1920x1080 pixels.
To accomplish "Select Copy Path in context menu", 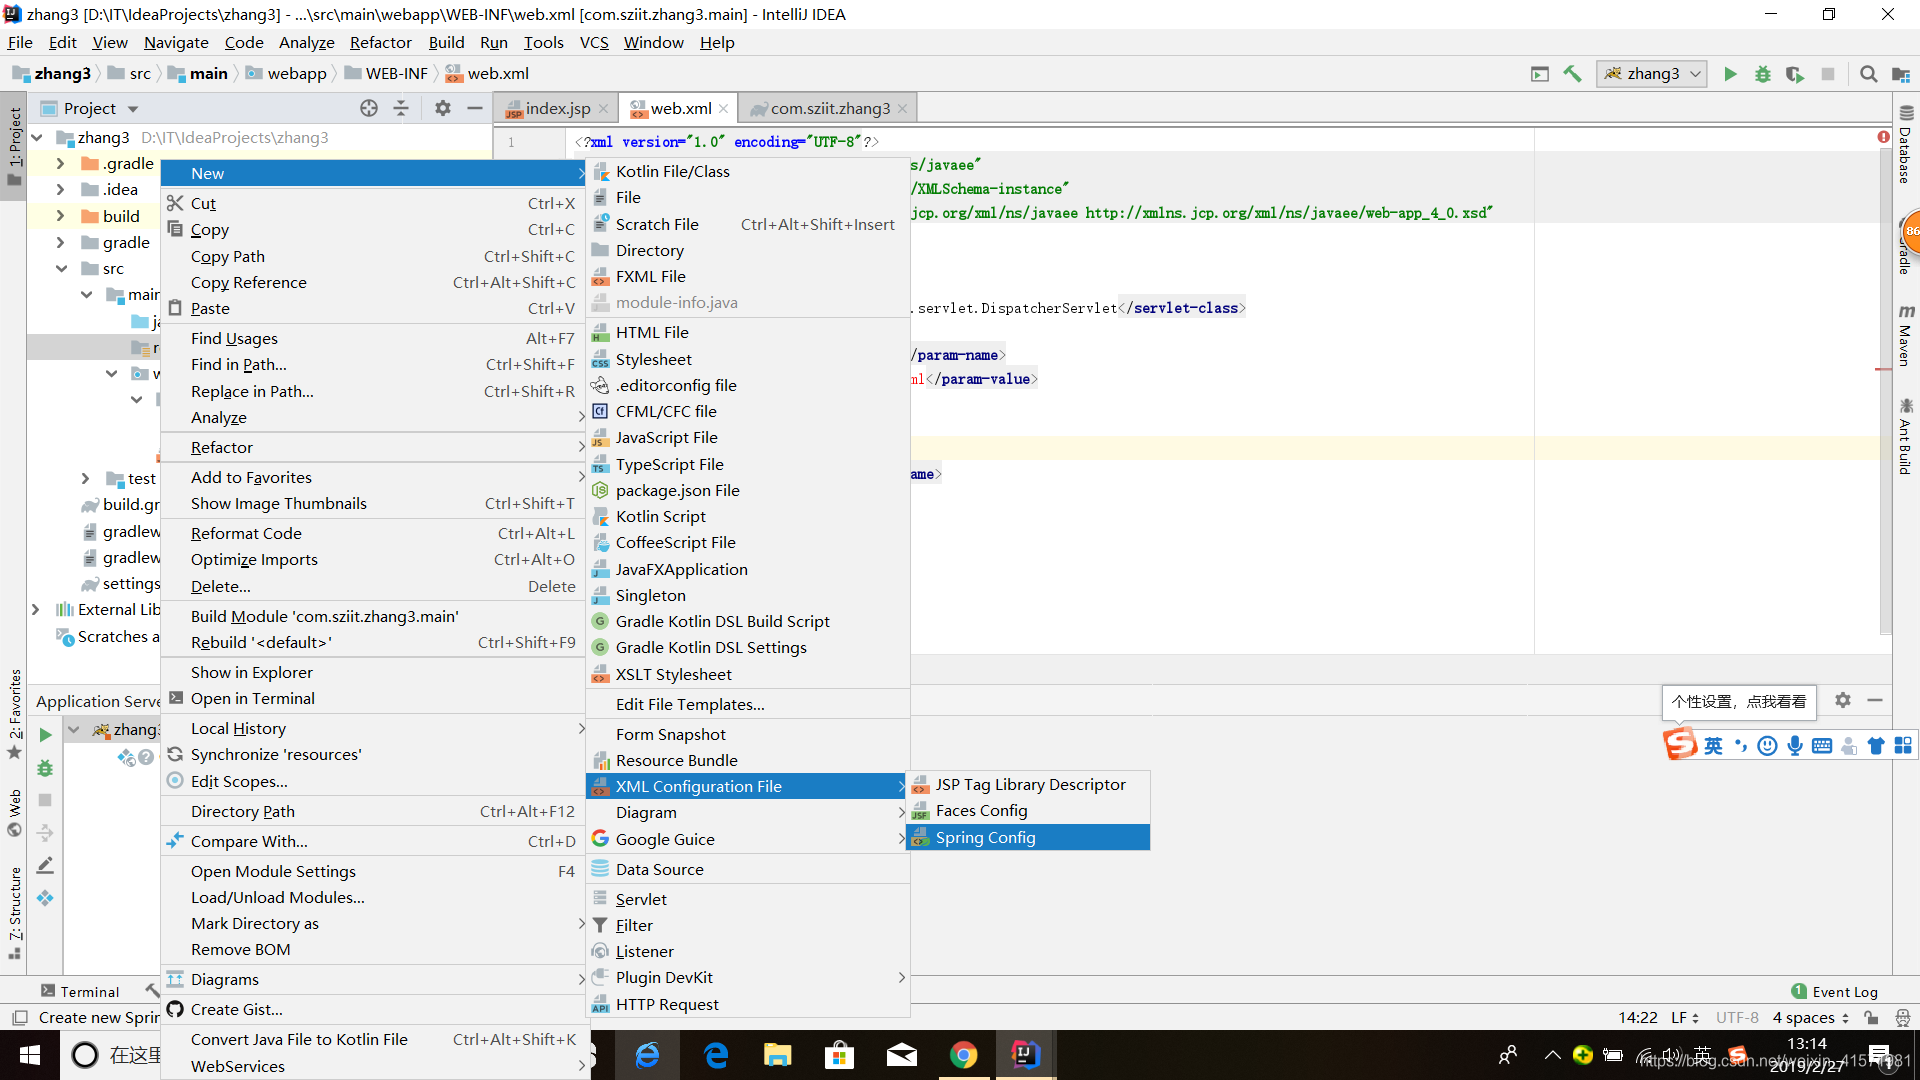I will pos(374,256).
